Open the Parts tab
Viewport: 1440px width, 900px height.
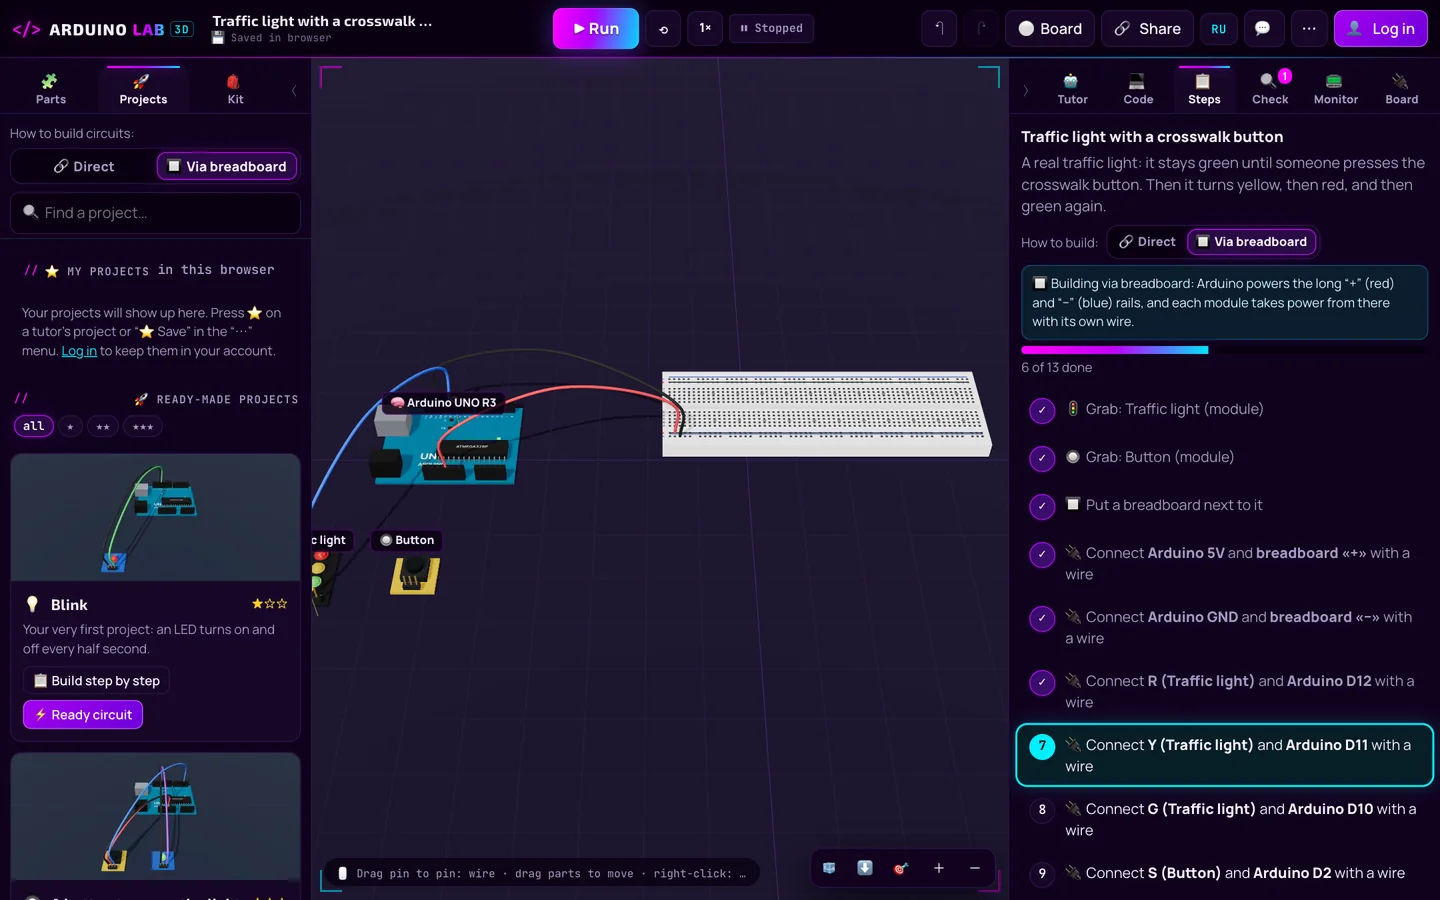(x=51, y=89)
